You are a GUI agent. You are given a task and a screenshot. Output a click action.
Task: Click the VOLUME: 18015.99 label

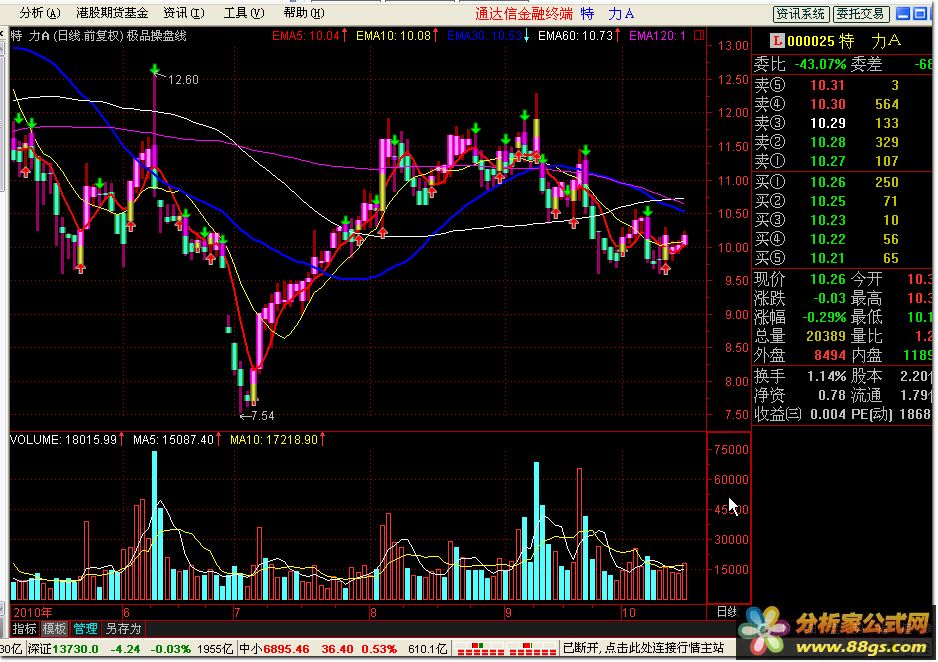click(x=68, y=440)
